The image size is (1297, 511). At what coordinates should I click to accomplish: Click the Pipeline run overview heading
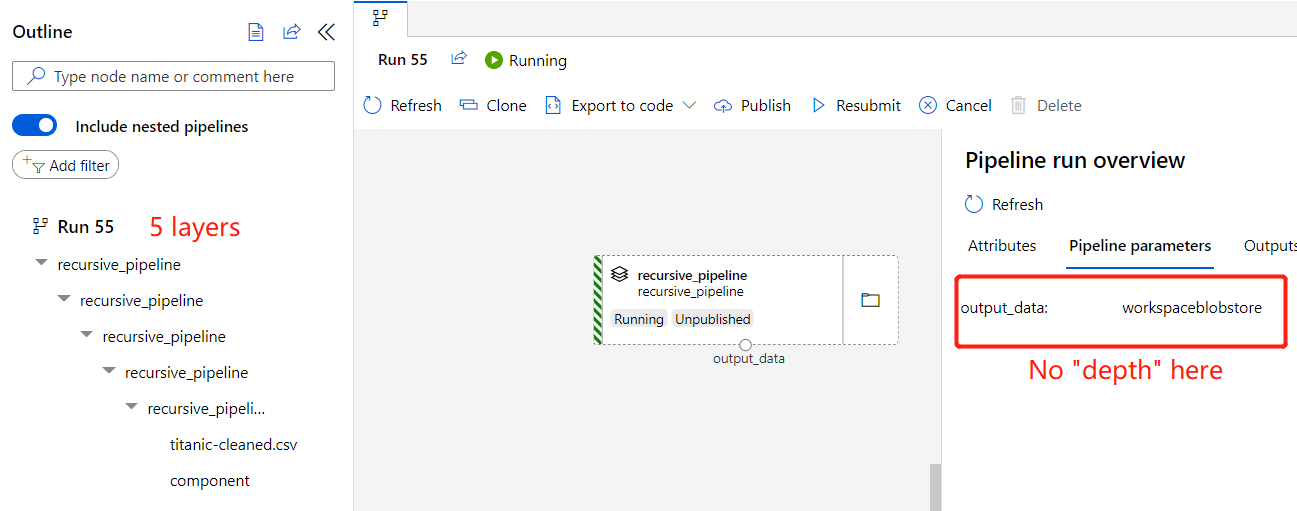click(1075, 160)
